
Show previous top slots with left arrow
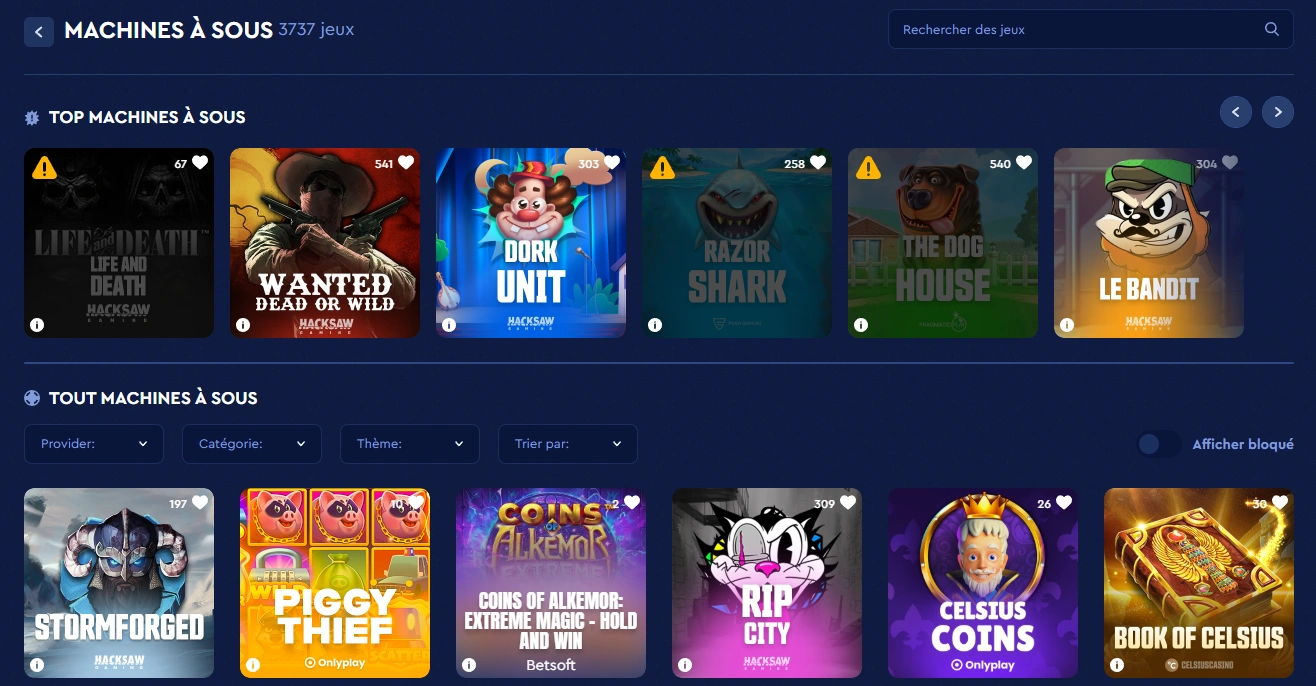pos(1236,112)
